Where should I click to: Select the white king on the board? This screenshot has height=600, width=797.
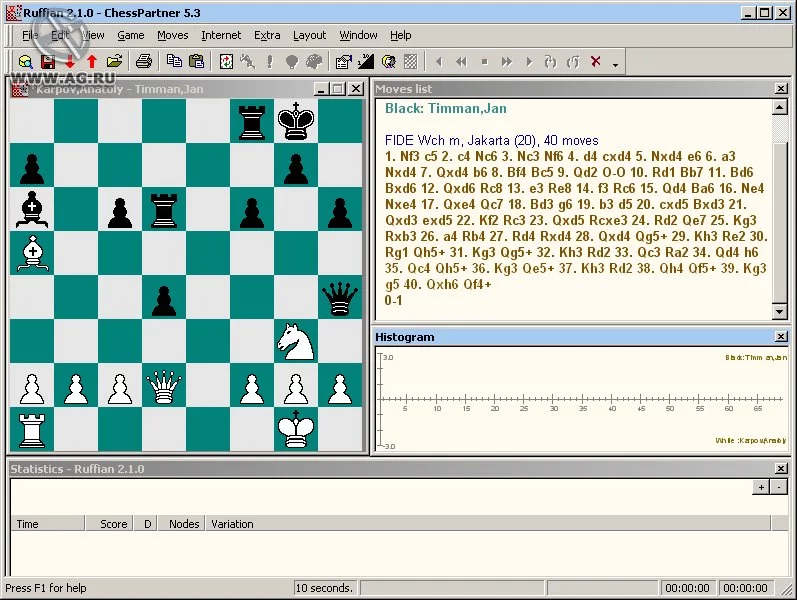pos(296,430)
